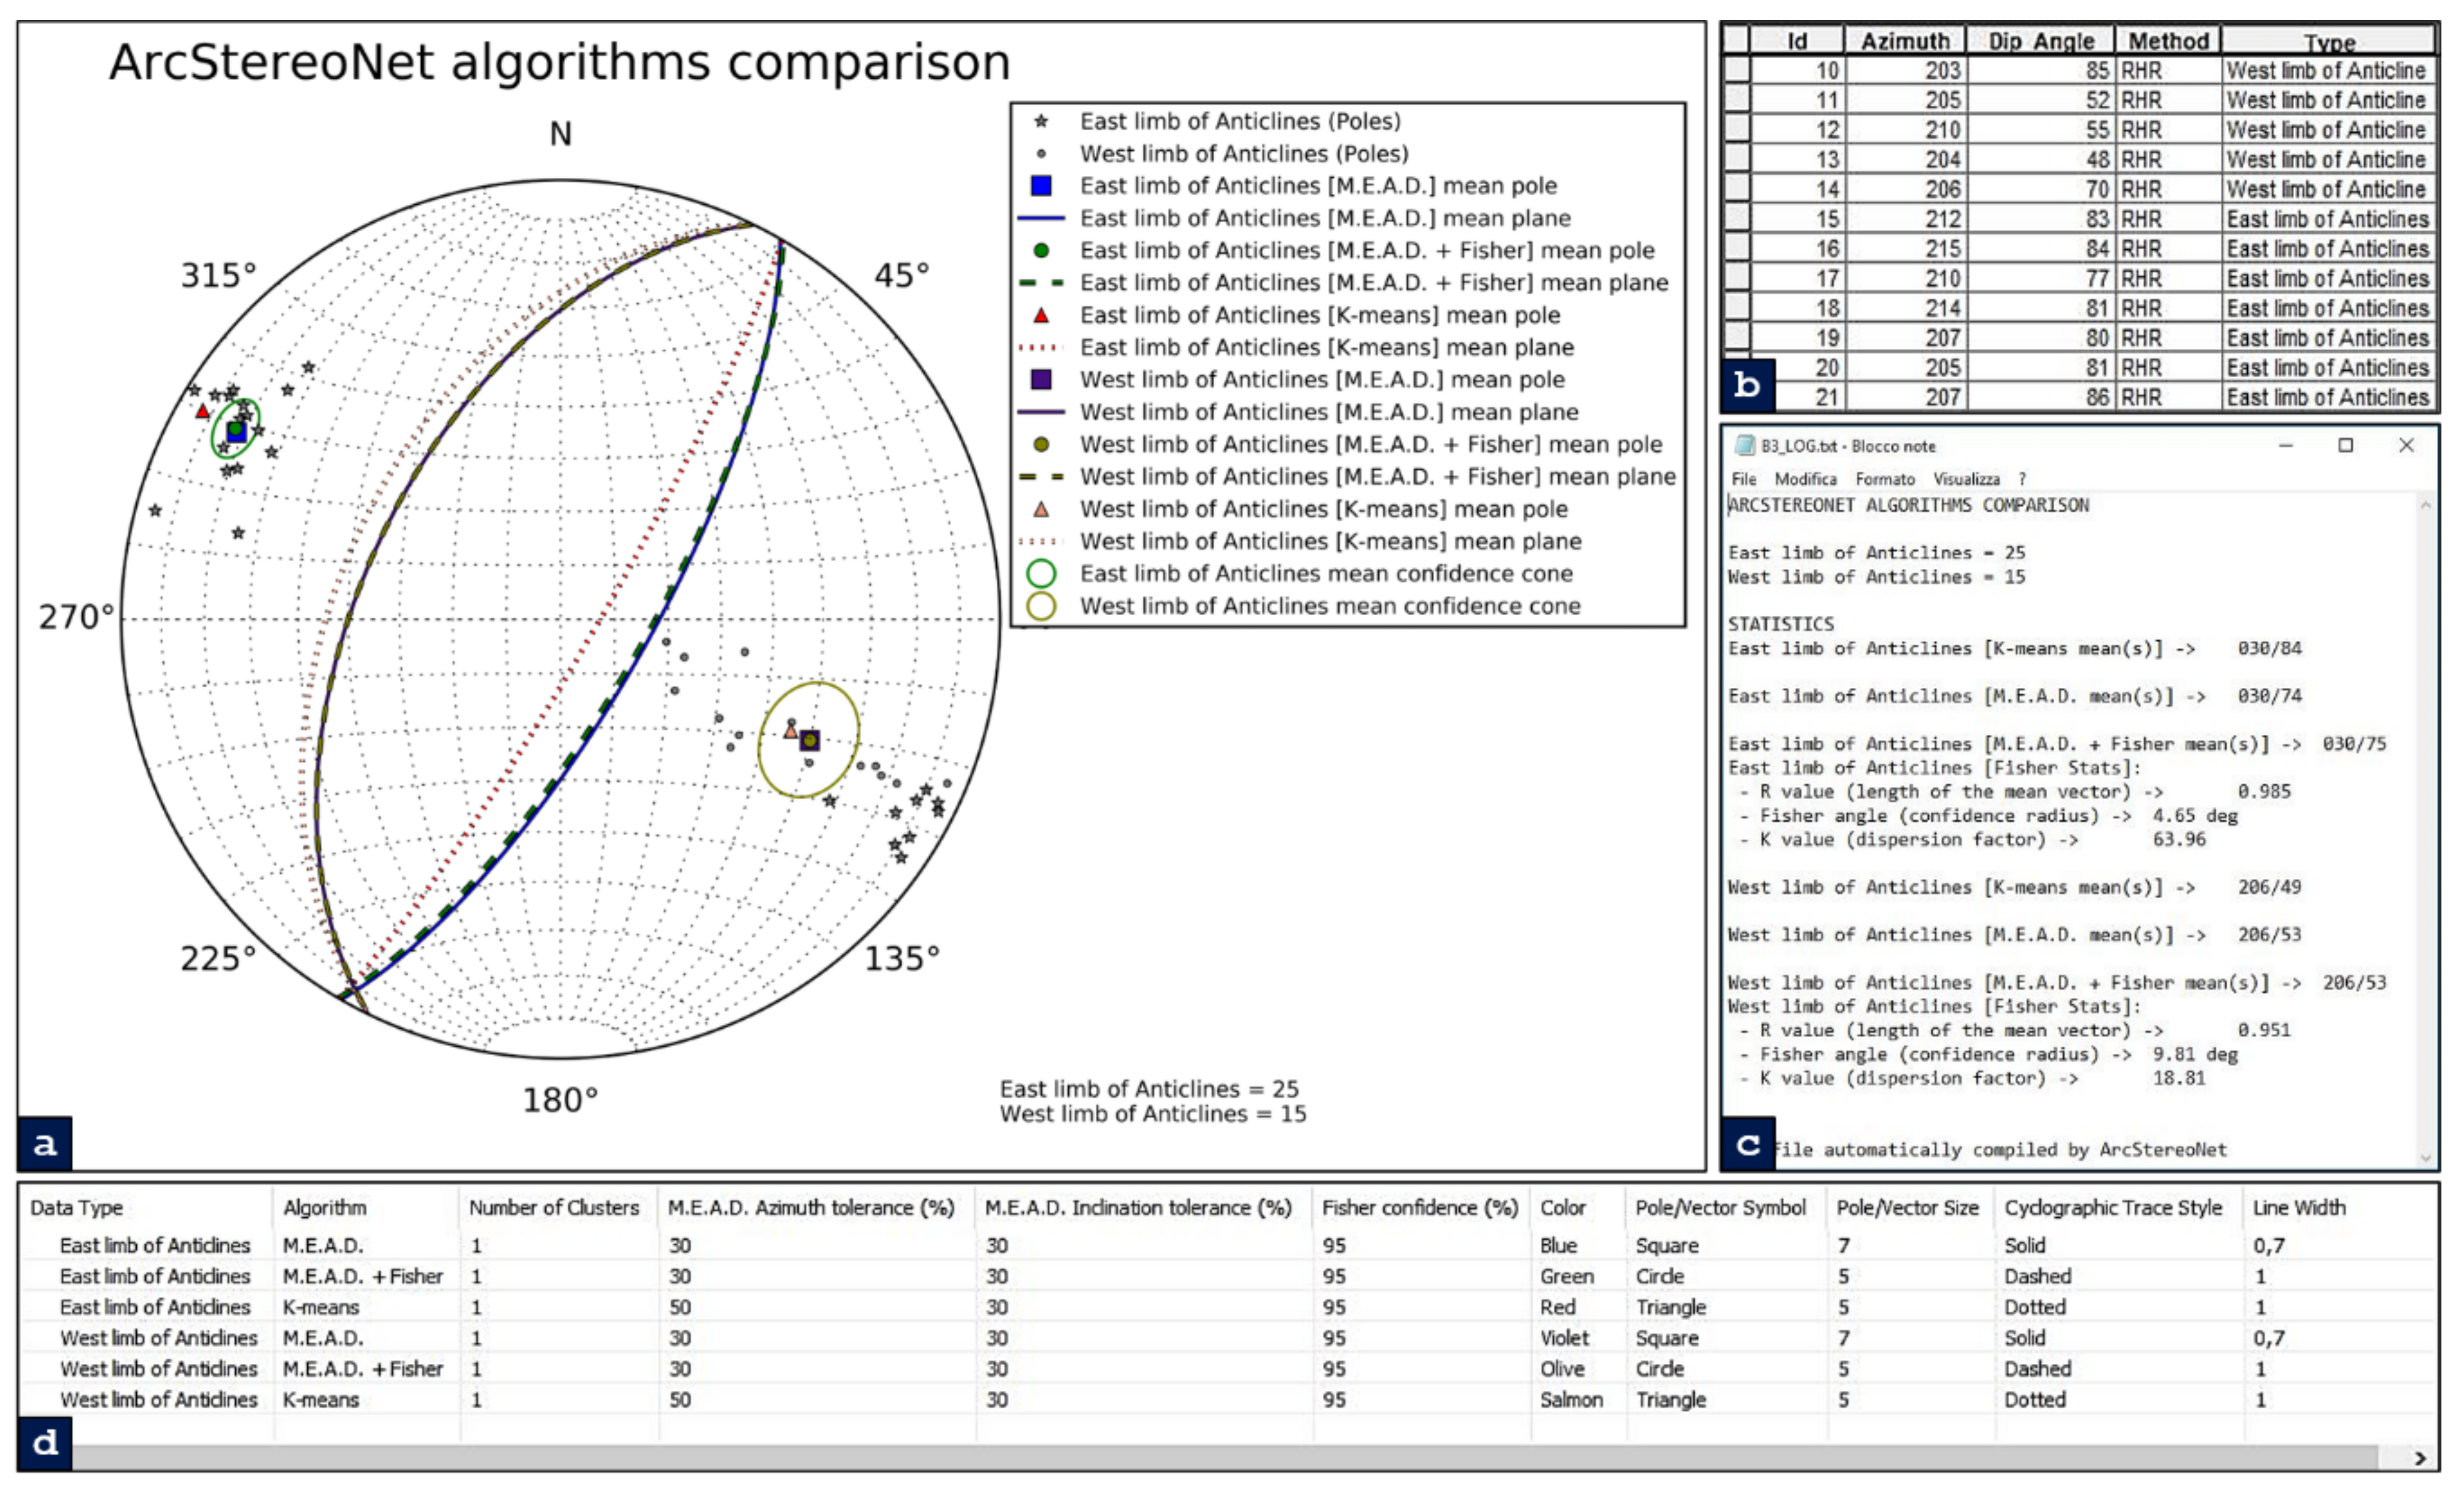Select row selector for Id 13
This screenshot has width=2464, height=1496.
[1737, 159]
